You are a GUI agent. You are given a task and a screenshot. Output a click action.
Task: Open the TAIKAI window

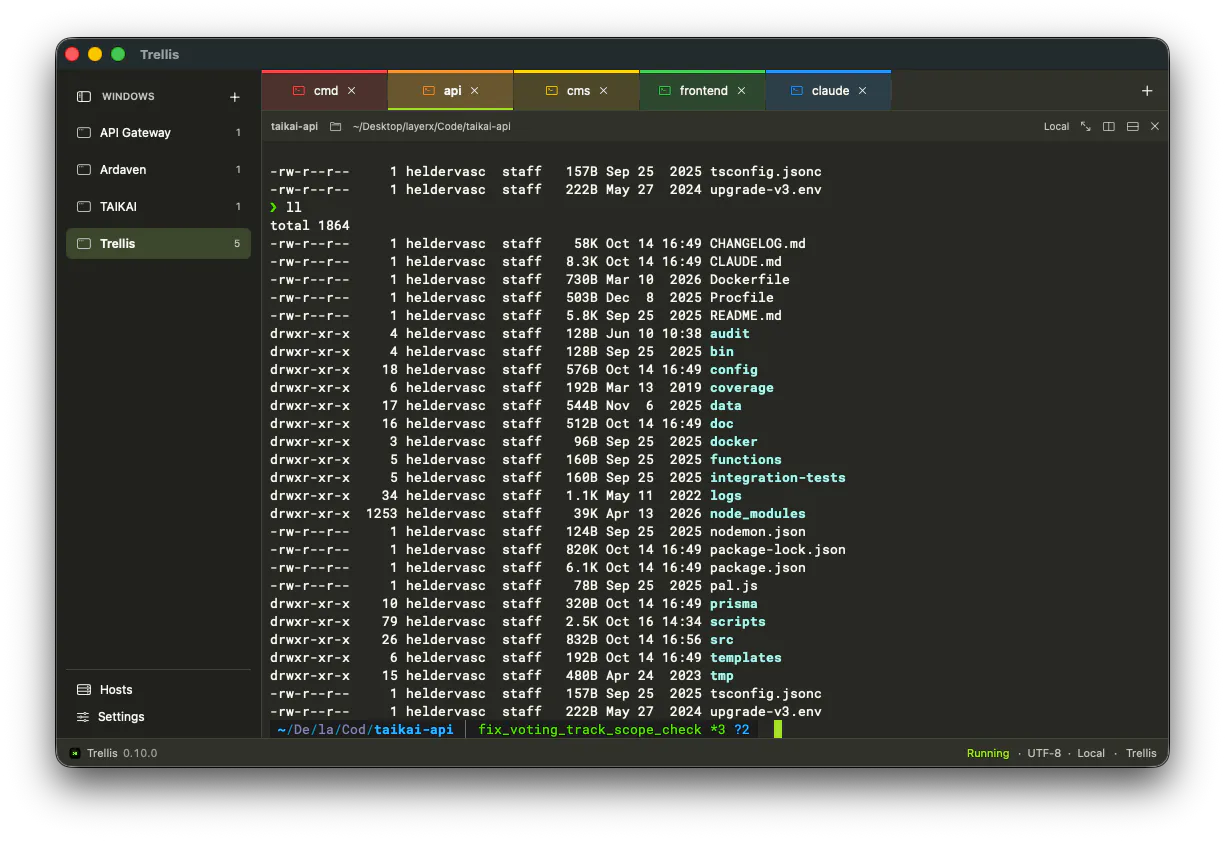158,207
